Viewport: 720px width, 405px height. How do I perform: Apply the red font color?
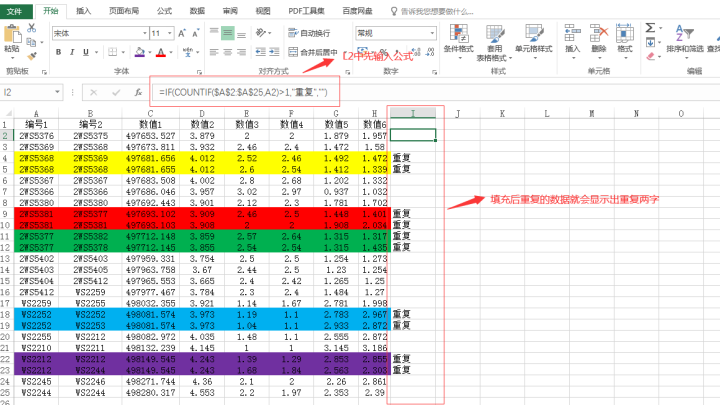tap(161, 52)
